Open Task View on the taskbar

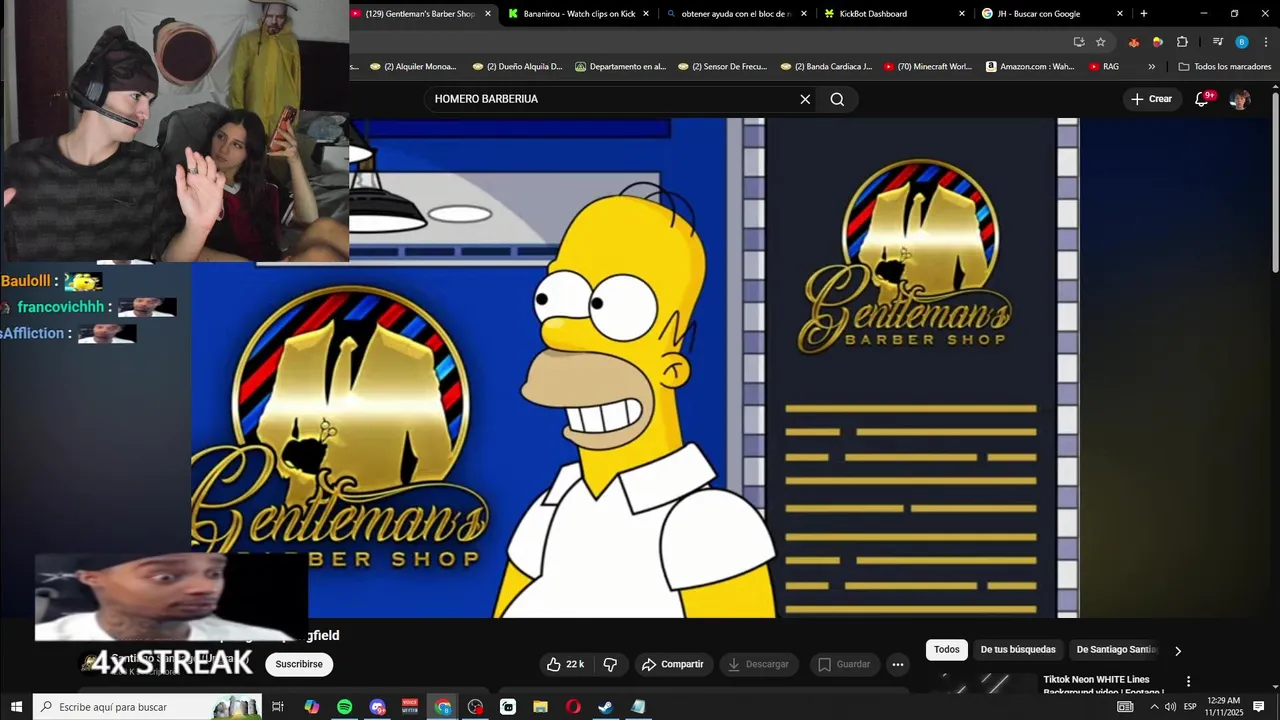(278, 707)
